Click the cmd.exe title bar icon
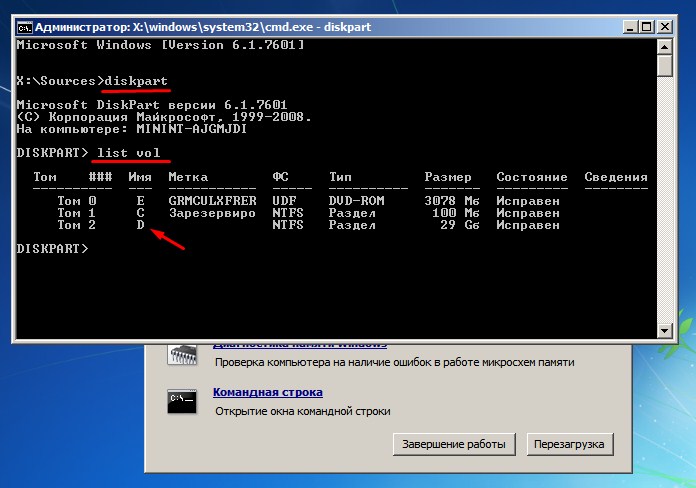 pyautogui.click(x=24, y=28)
